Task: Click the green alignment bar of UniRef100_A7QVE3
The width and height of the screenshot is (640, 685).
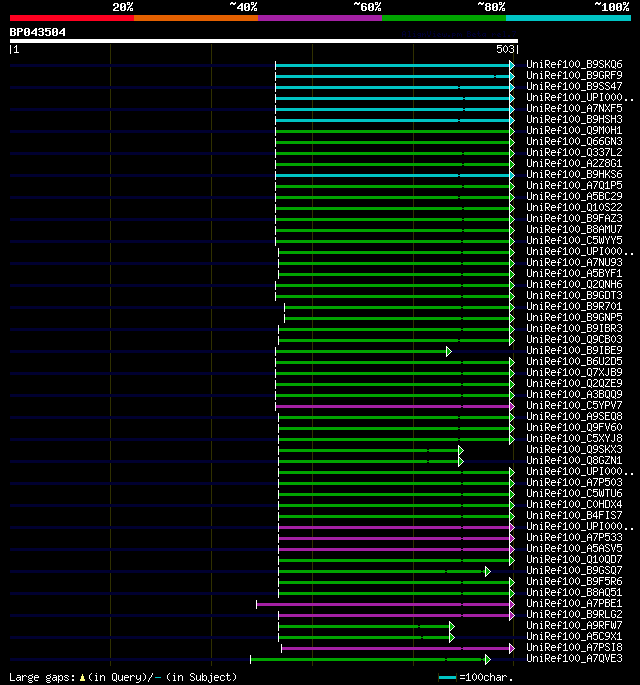Action: (x=368, y=660)
